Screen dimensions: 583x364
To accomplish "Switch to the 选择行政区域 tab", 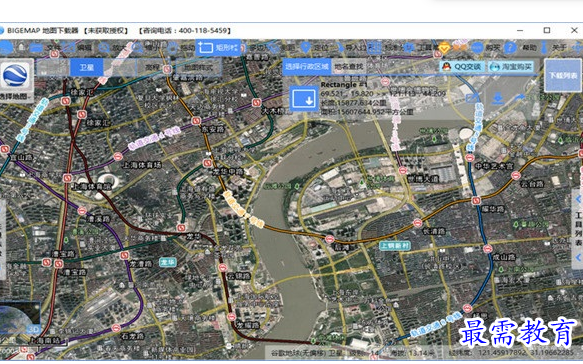I will click(307, 67).
